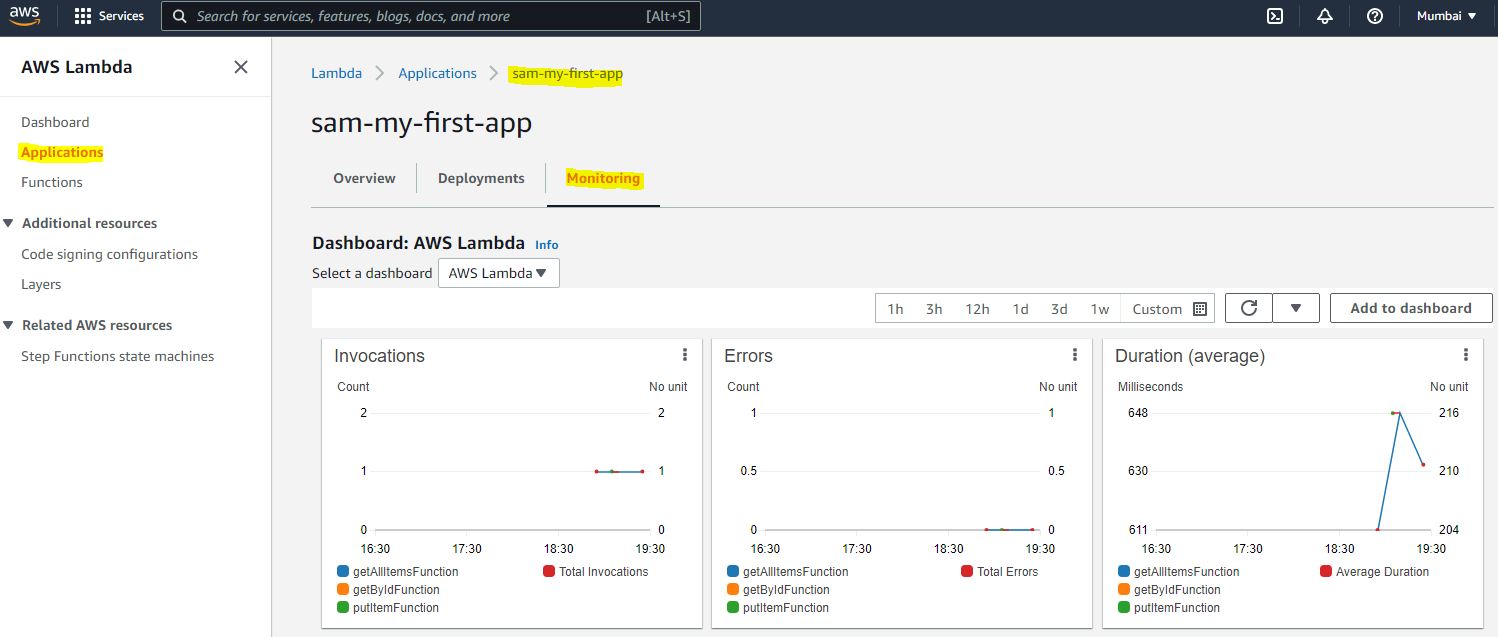Open the refresh interval dropdown arrow

1296,308
